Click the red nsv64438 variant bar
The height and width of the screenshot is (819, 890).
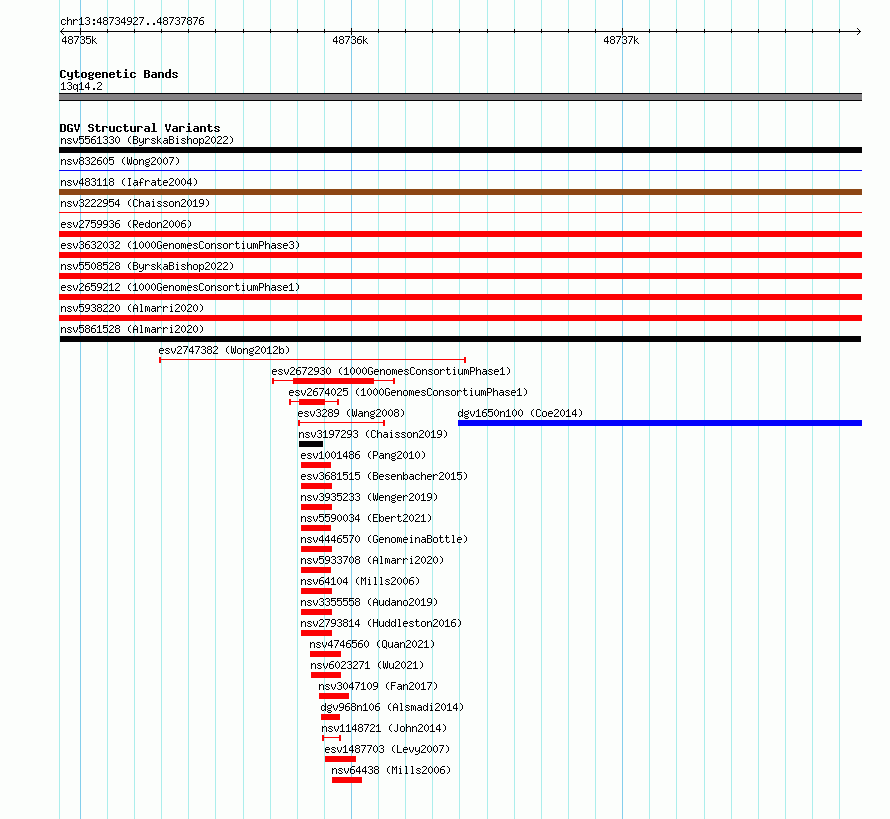coord(347,780)
